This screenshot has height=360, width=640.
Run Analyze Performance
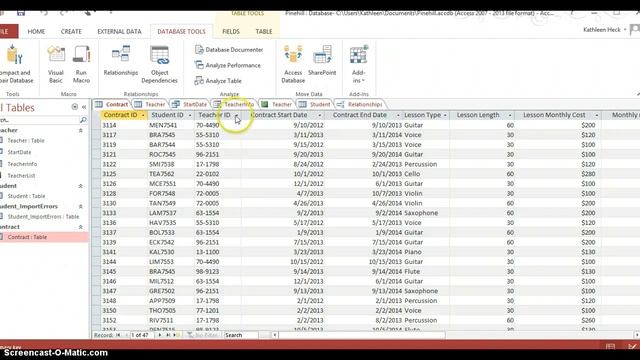coord(228,65)
